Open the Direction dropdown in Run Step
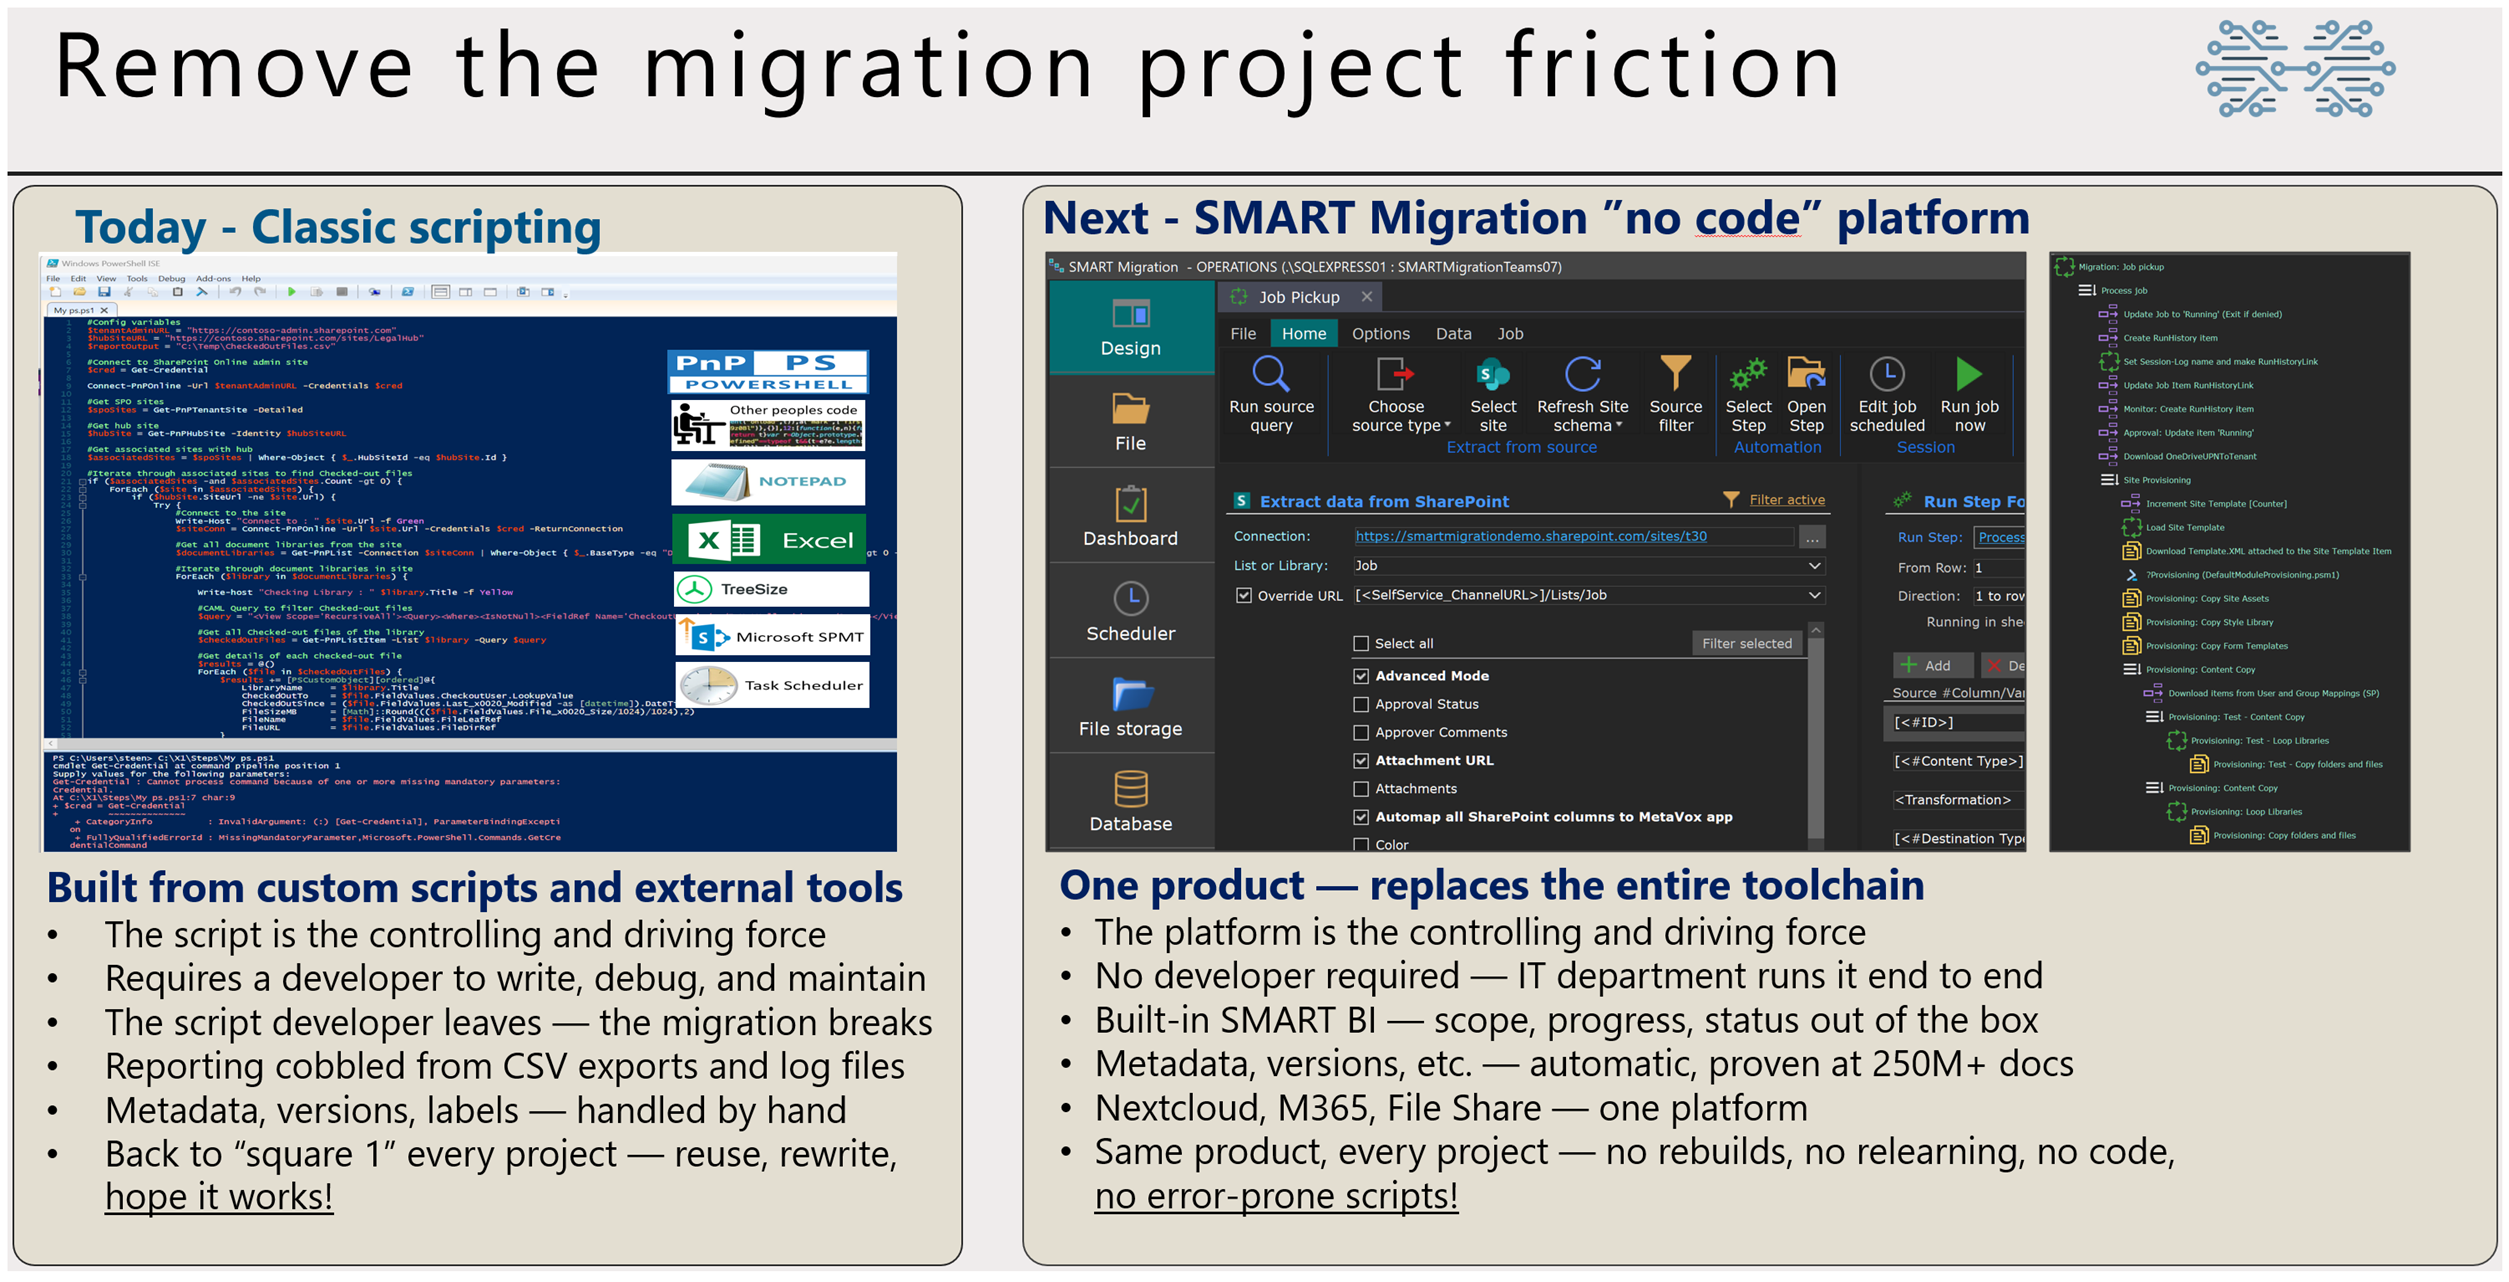The image size is (2509, 1282). click(x=1999, y=596)
